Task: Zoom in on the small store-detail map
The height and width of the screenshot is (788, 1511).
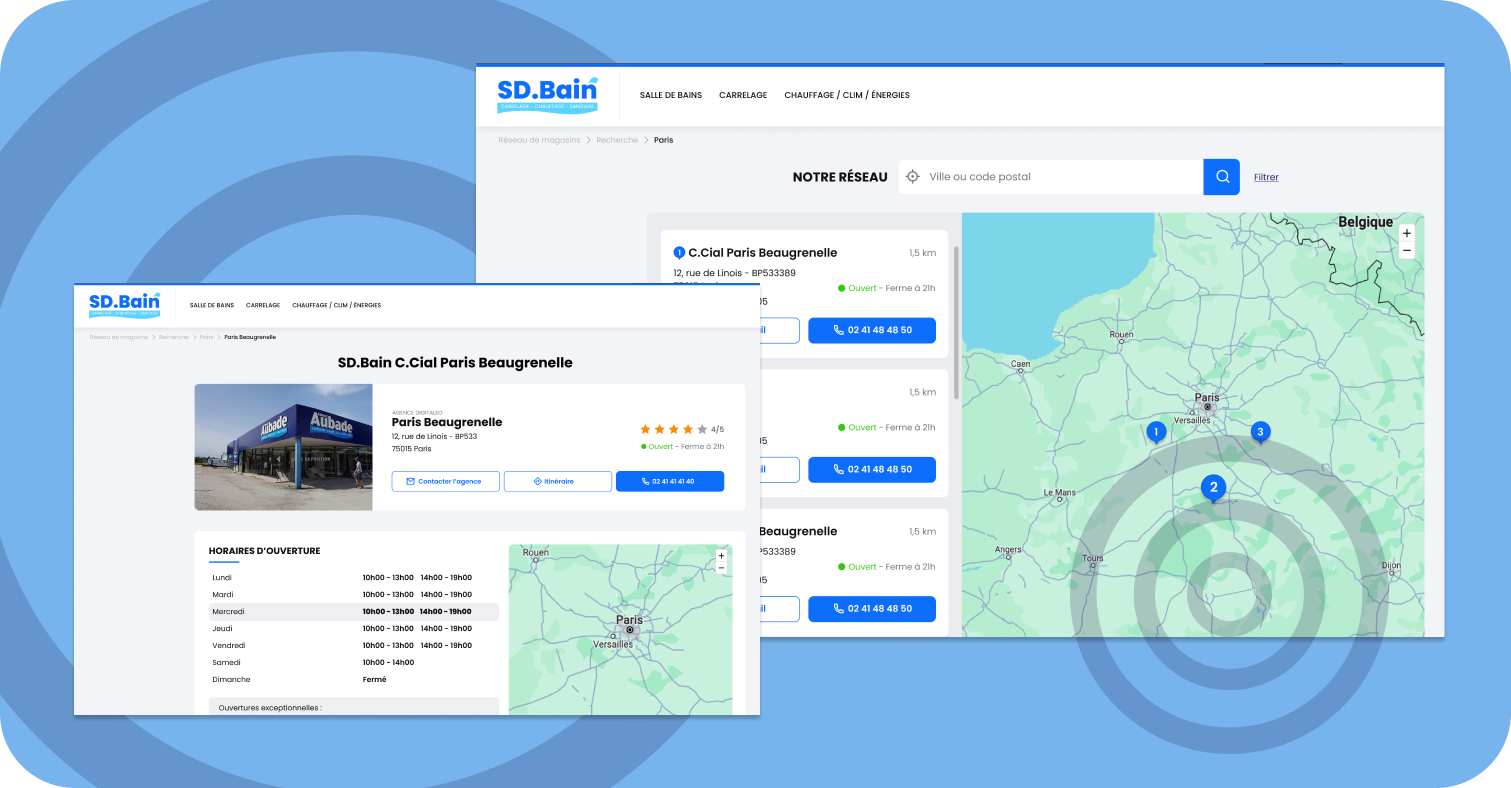Action: 721,555
